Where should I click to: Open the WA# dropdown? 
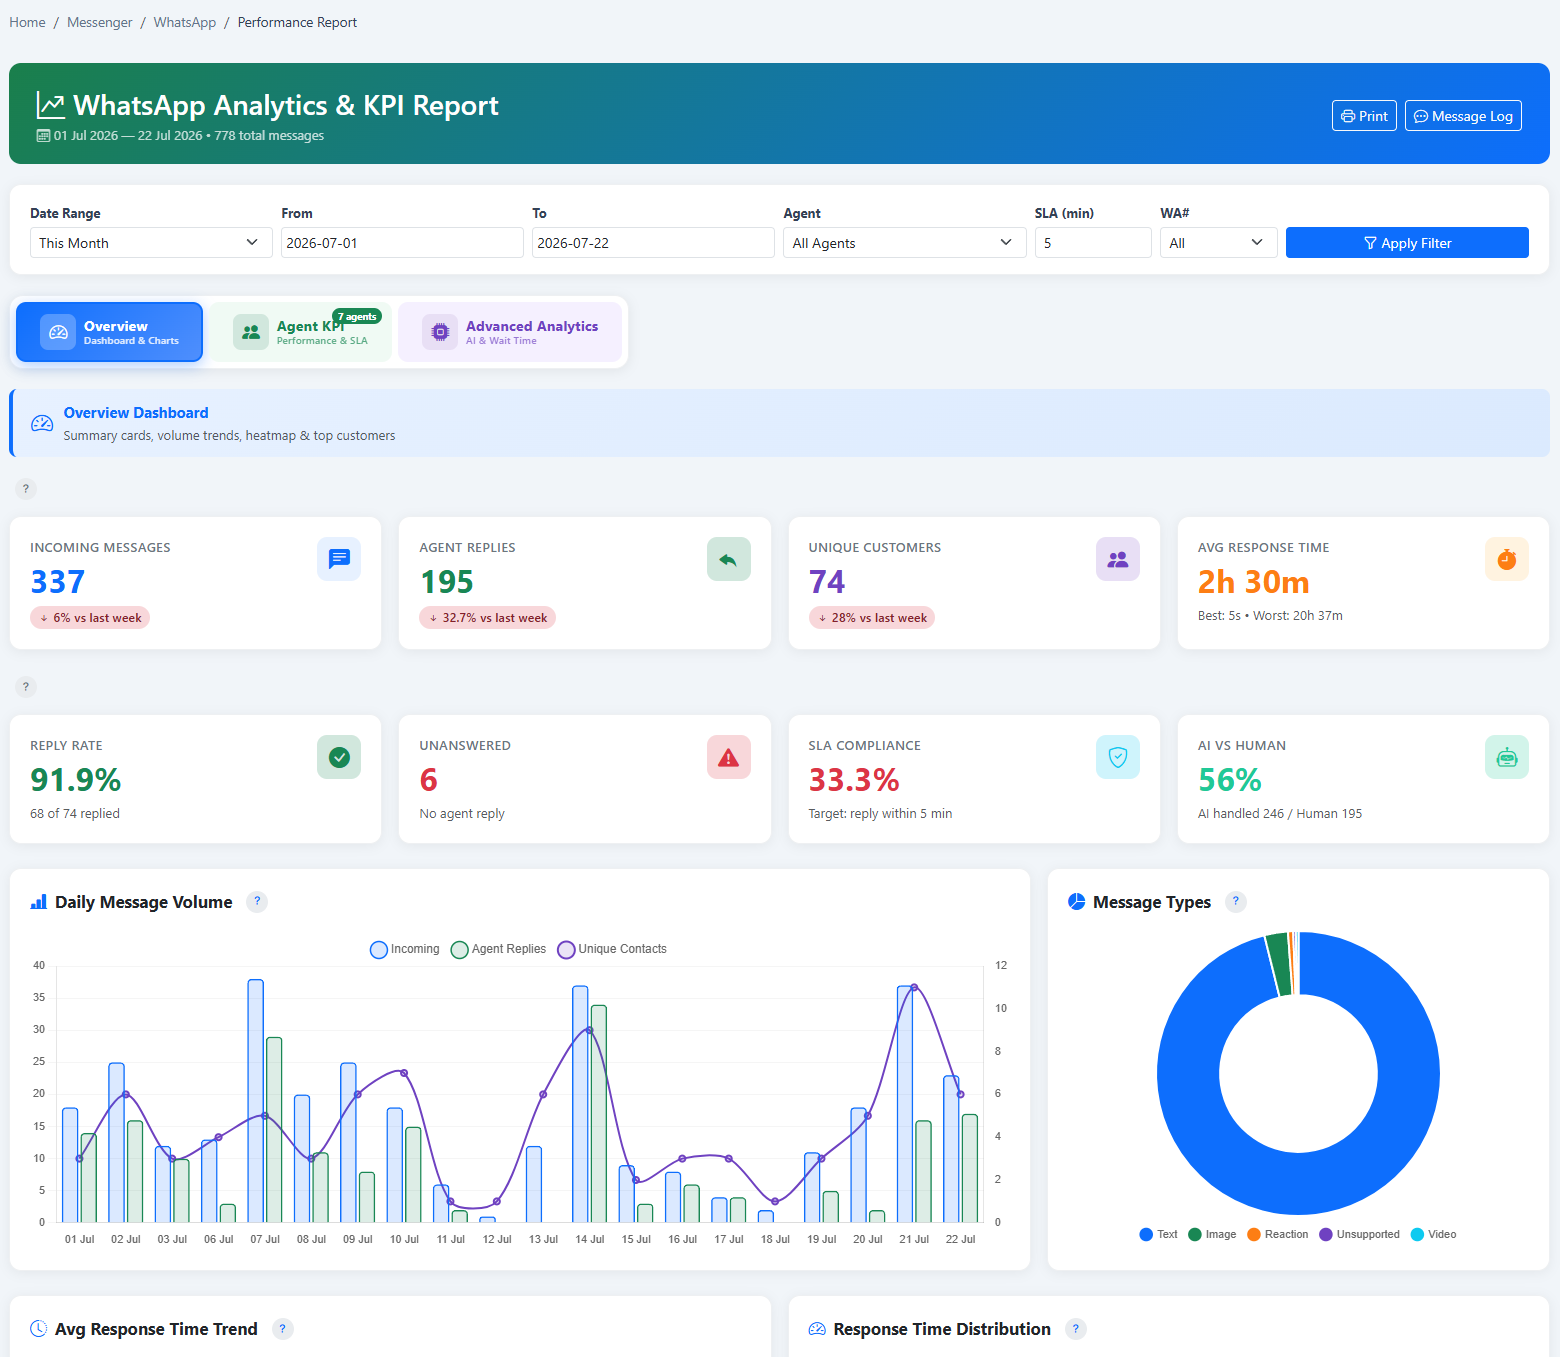(x=1218, y=243)
